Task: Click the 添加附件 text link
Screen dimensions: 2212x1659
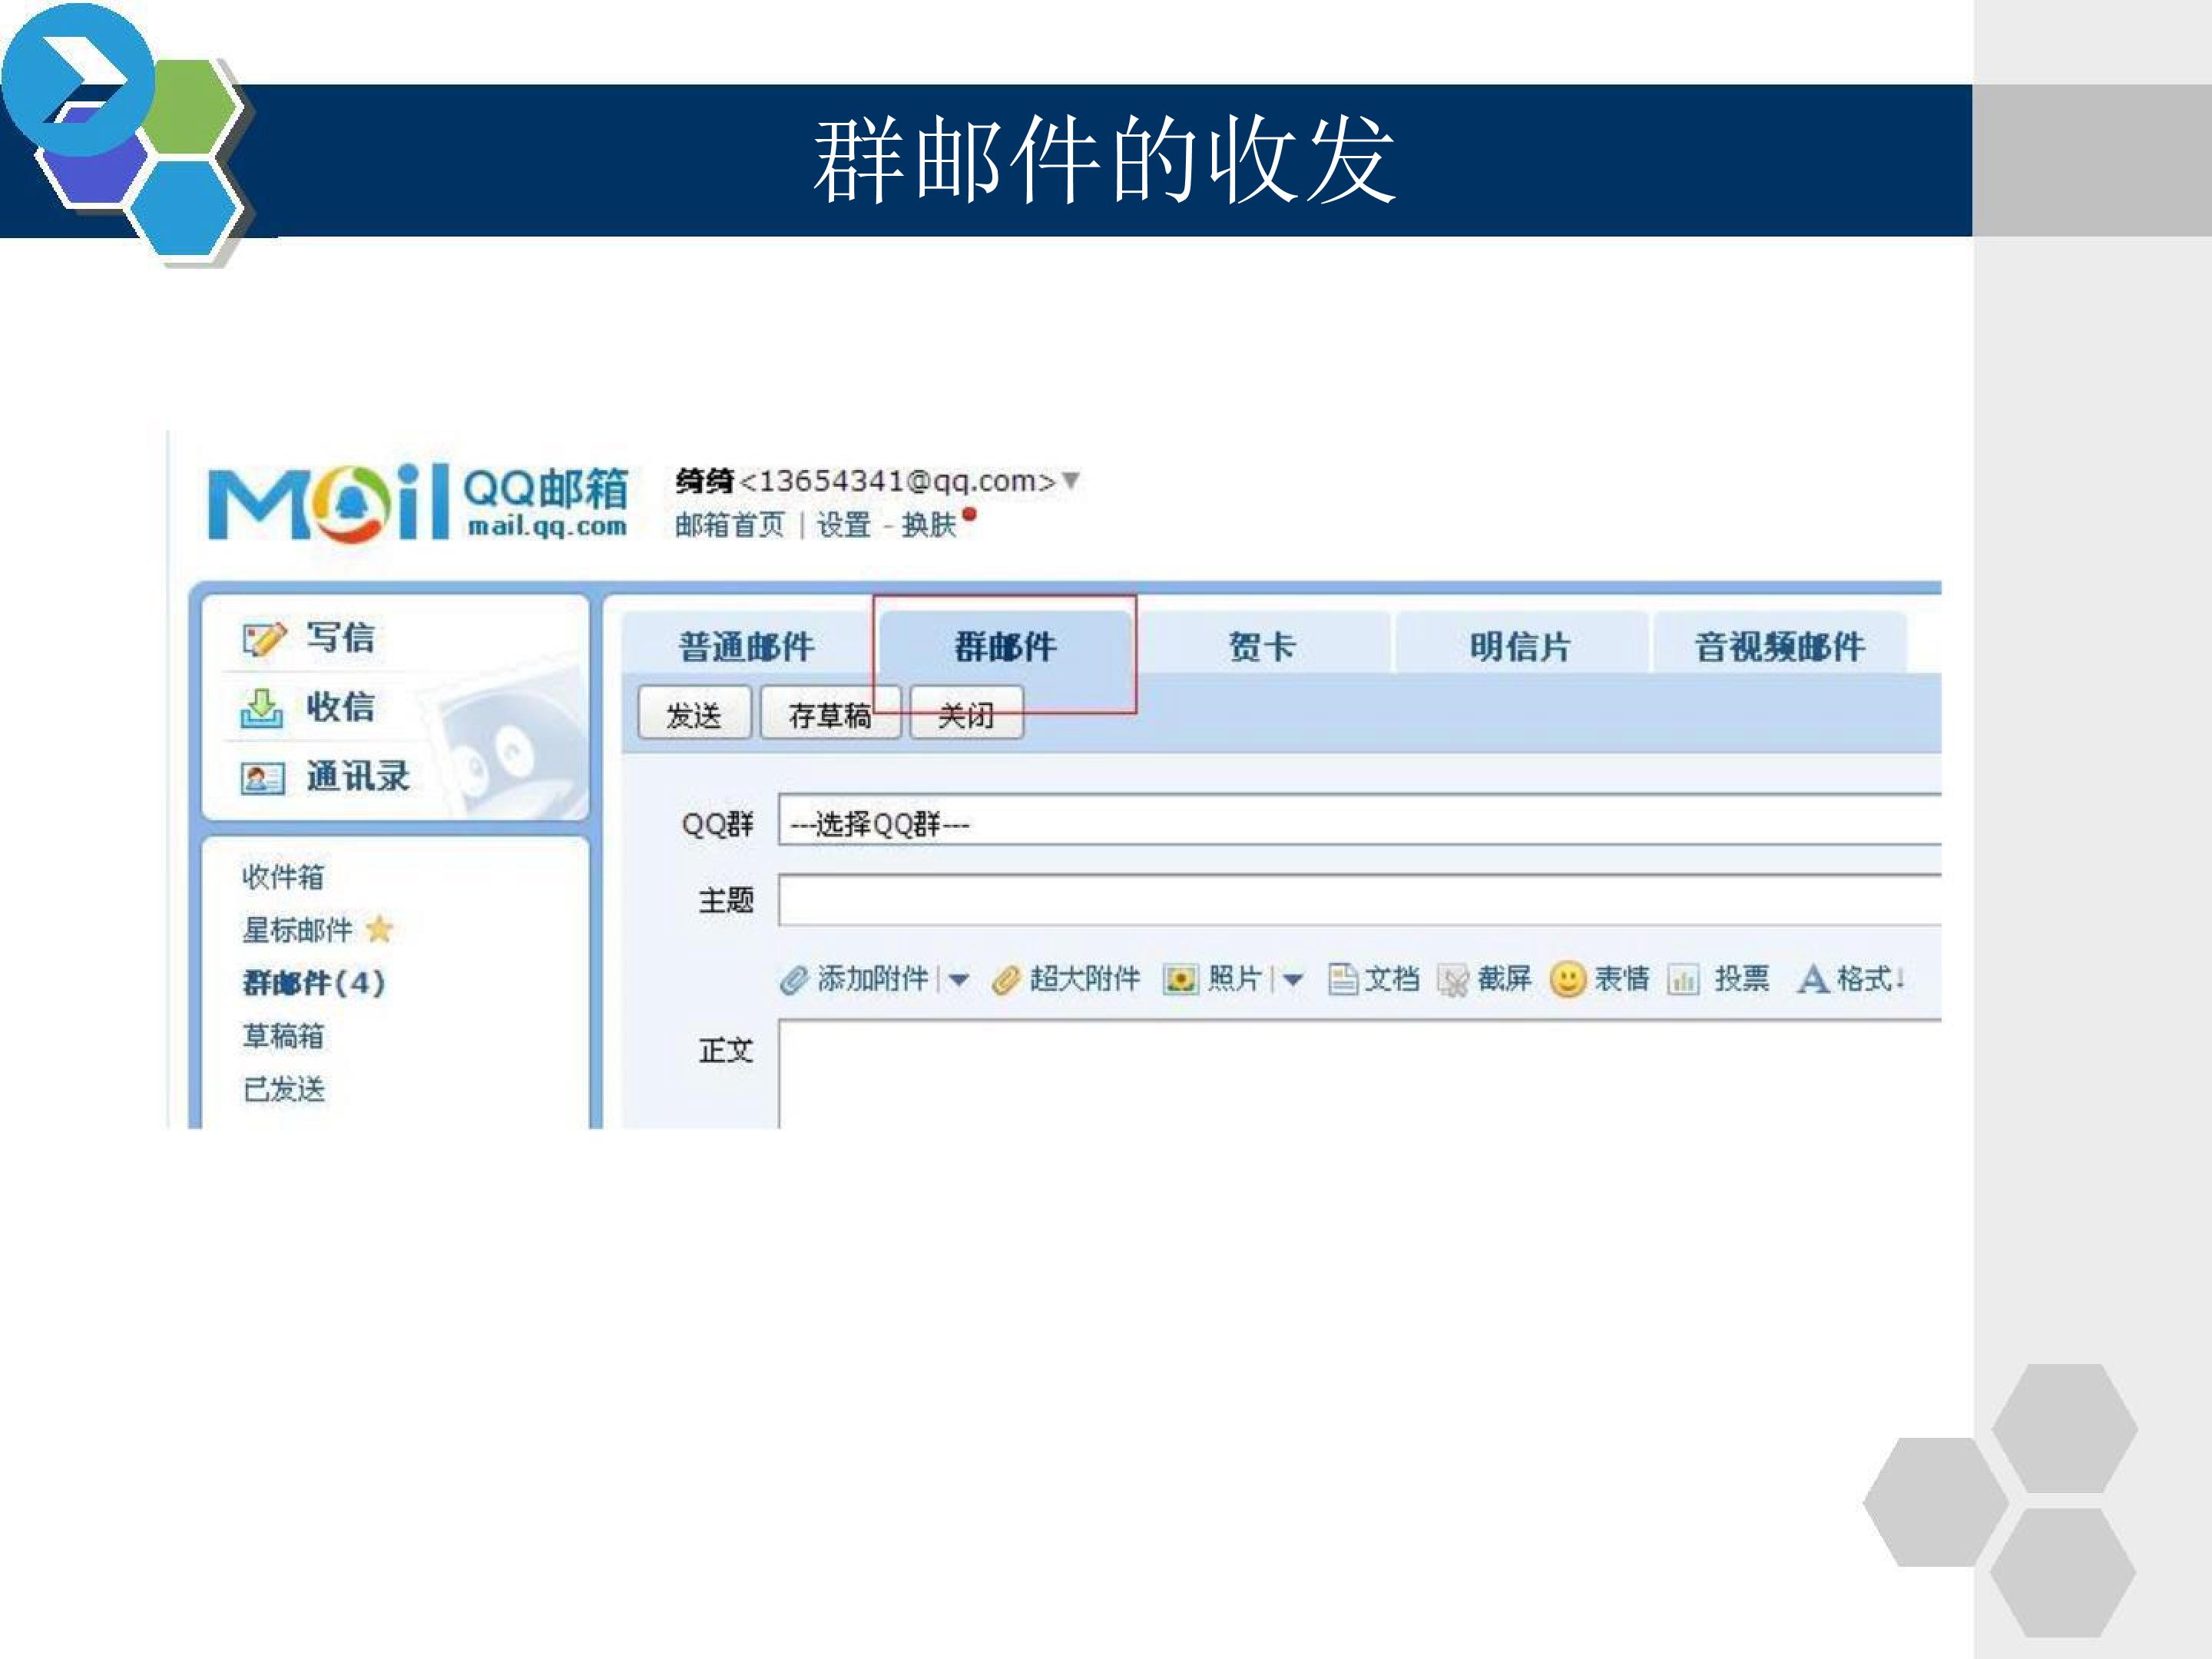Action: [873, 978]
